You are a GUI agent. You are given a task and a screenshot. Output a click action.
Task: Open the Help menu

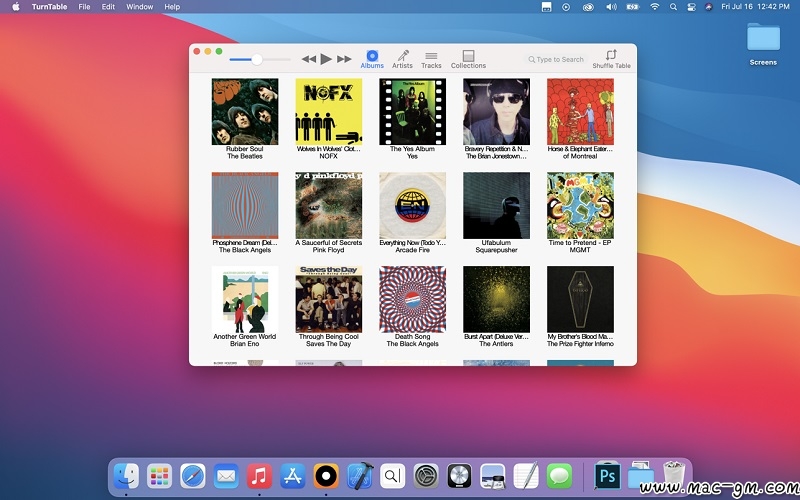[172, 7]
